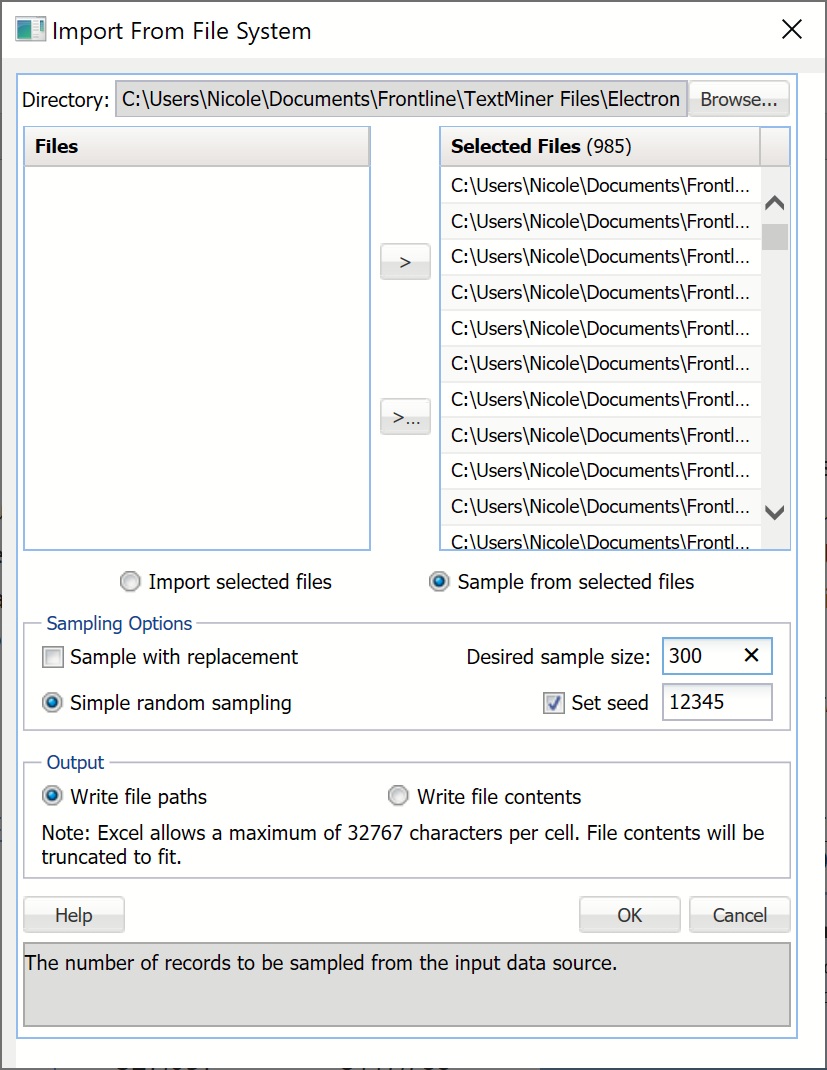Choose the Write file contents output option
This screenshot has height=1070, width=827.
[398, 797]
